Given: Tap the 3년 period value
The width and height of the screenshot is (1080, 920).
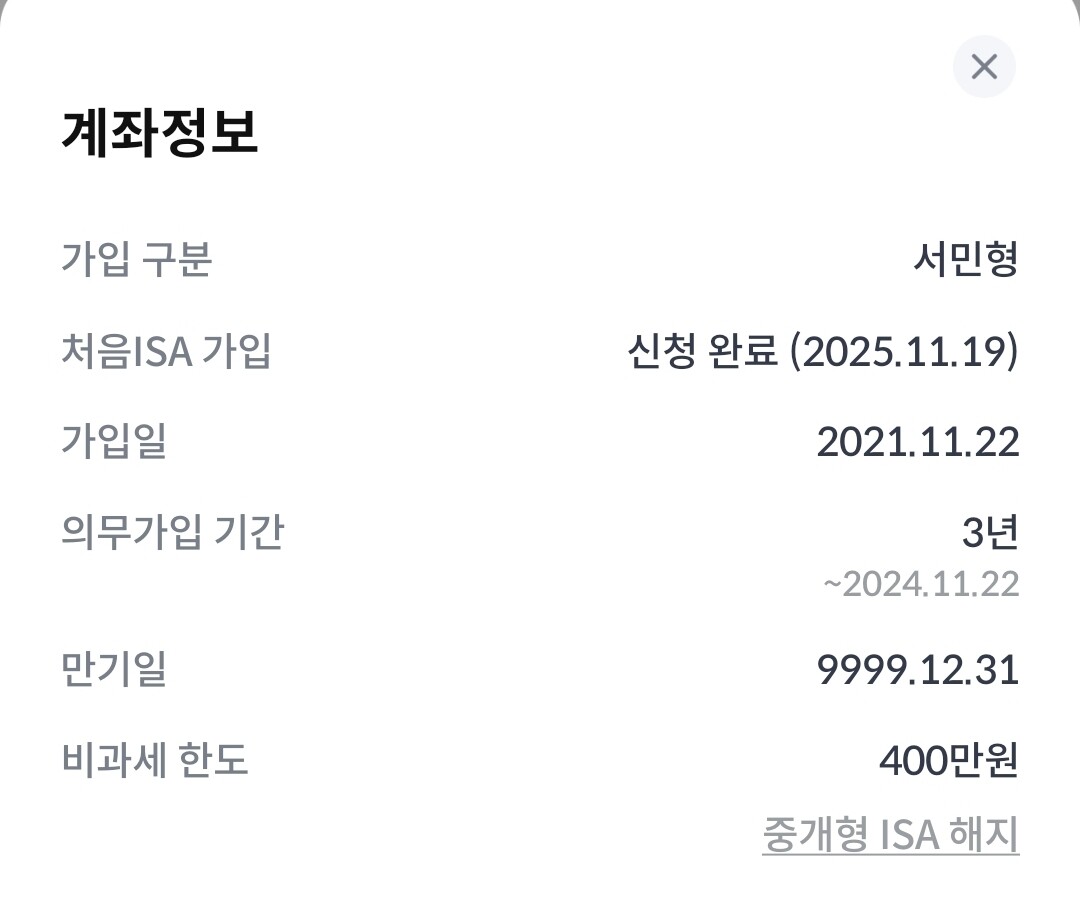Looking at the screenshot, I should click(989, 532).
